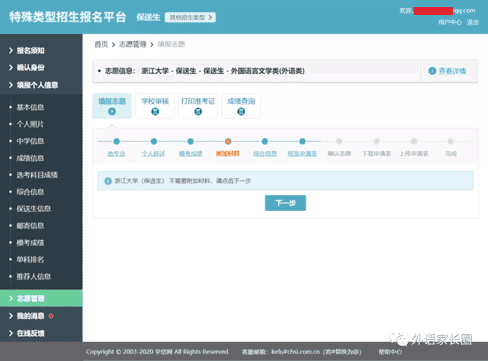Click the 模考成绩 step link
The height and width of the screenshot is (361, 488).
[191, 154]
